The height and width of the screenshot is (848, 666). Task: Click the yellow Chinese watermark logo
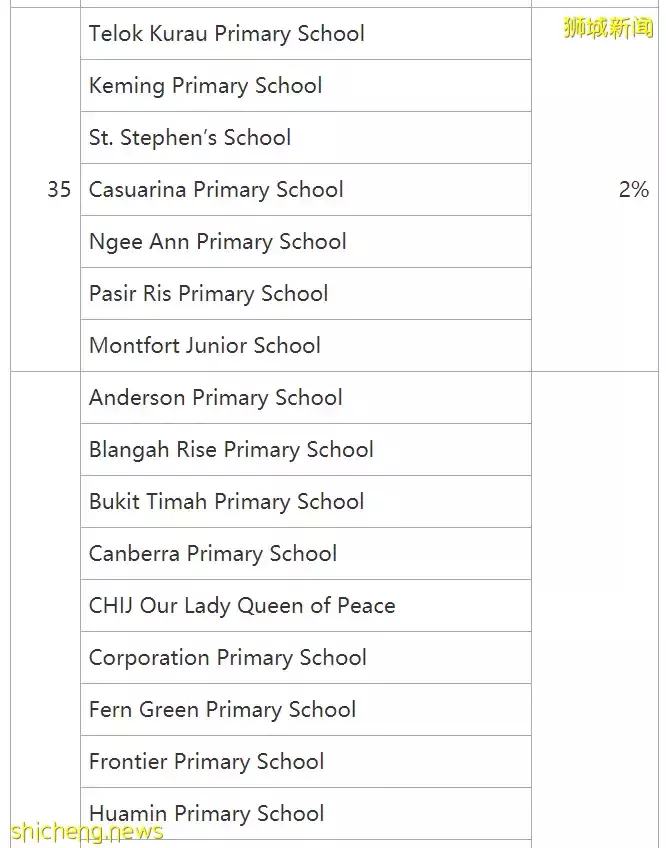click(608, 28)
